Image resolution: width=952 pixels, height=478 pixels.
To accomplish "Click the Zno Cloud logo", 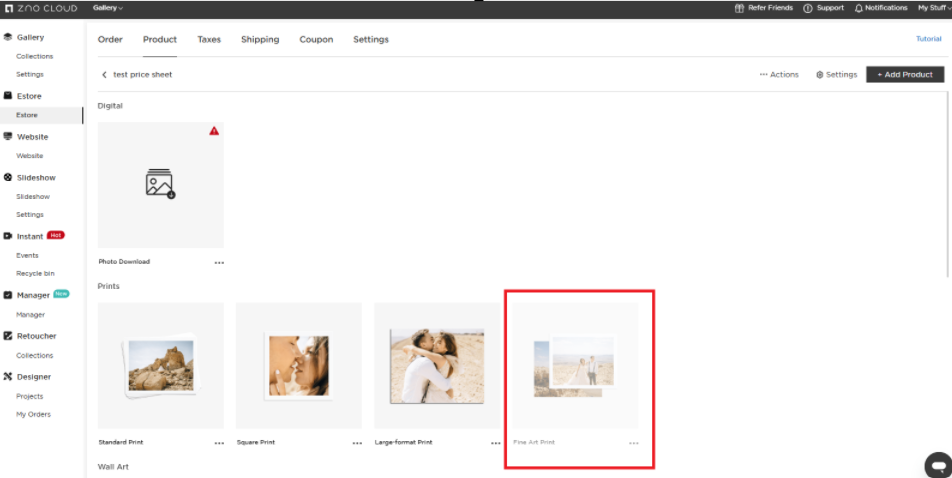I will click(x=42, y=8).
